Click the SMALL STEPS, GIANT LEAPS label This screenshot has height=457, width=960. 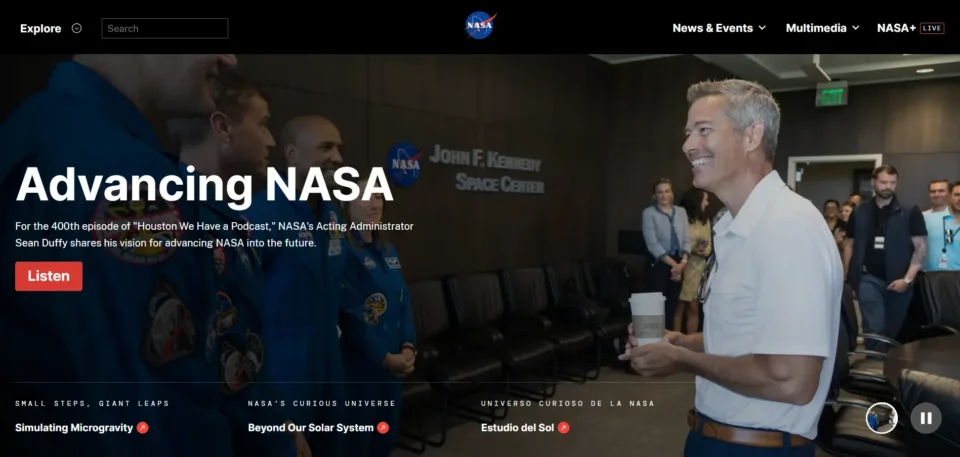point(92,403)
